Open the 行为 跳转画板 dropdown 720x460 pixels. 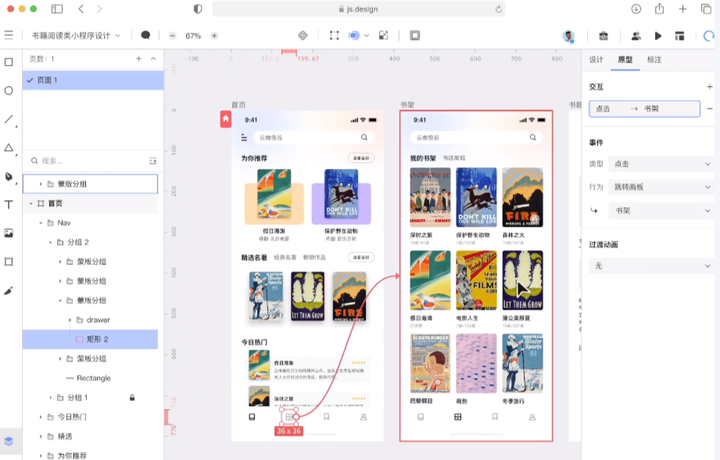(661, 187)
